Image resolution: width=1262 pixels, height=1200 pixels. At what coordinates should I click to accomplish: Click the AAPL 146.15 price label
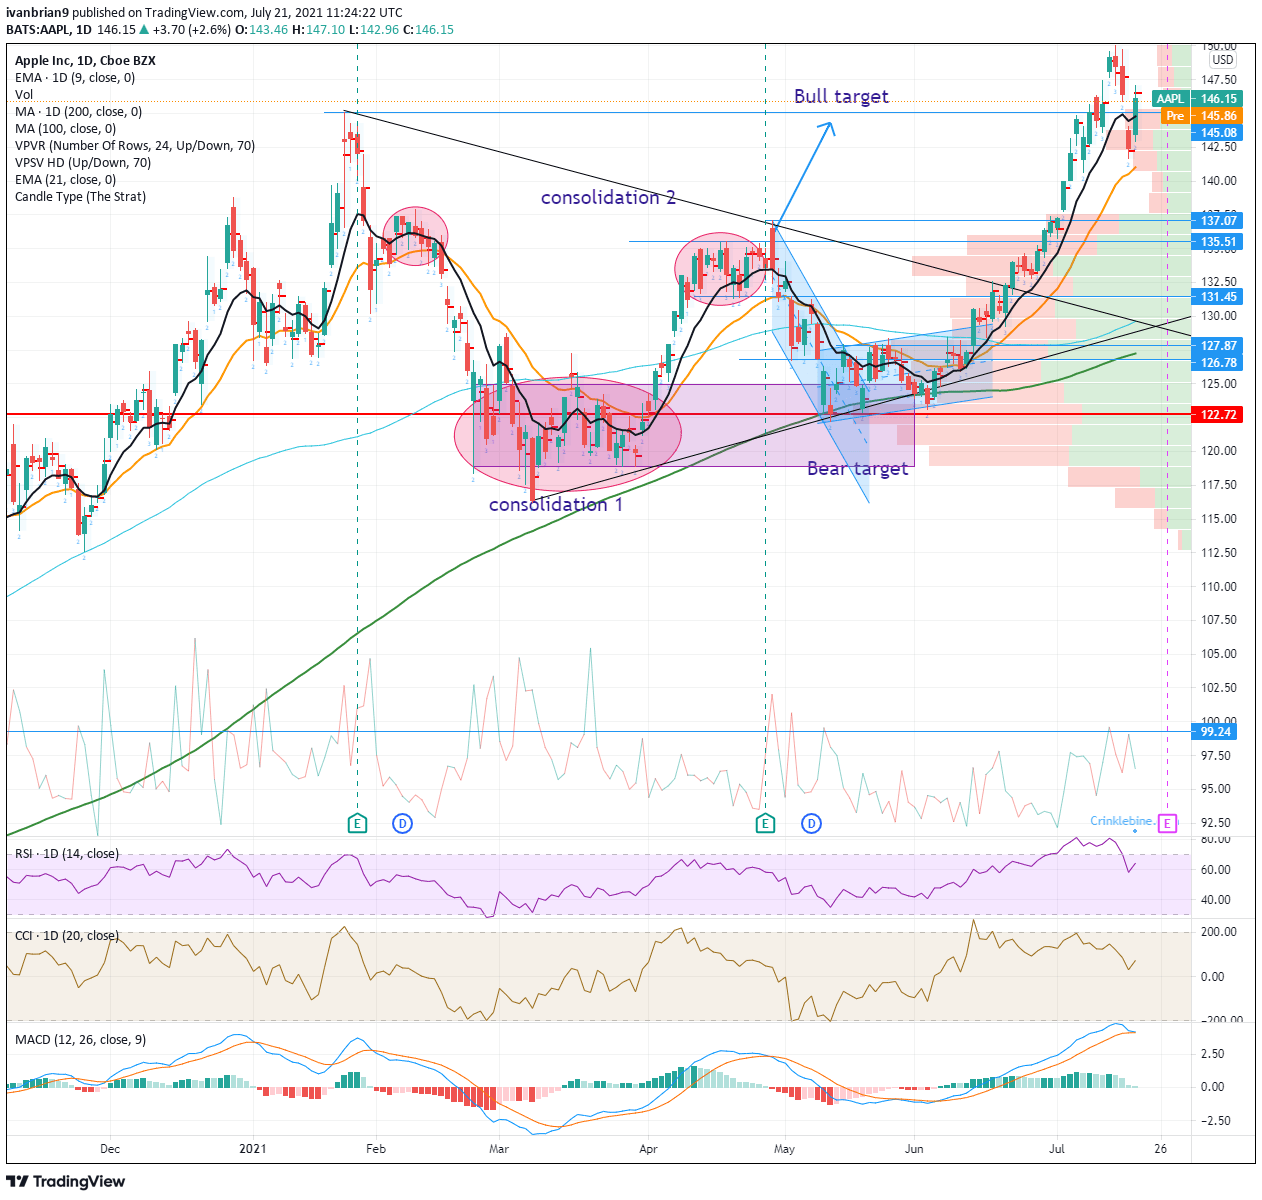[x=1197, y=98]
